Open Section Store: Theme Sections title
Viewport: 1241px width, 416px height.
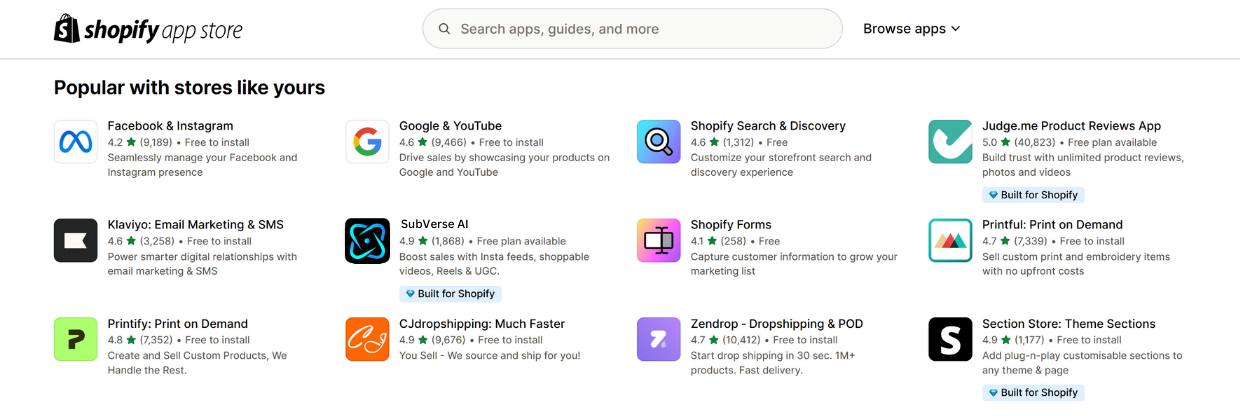click(x=1069, y=324)
